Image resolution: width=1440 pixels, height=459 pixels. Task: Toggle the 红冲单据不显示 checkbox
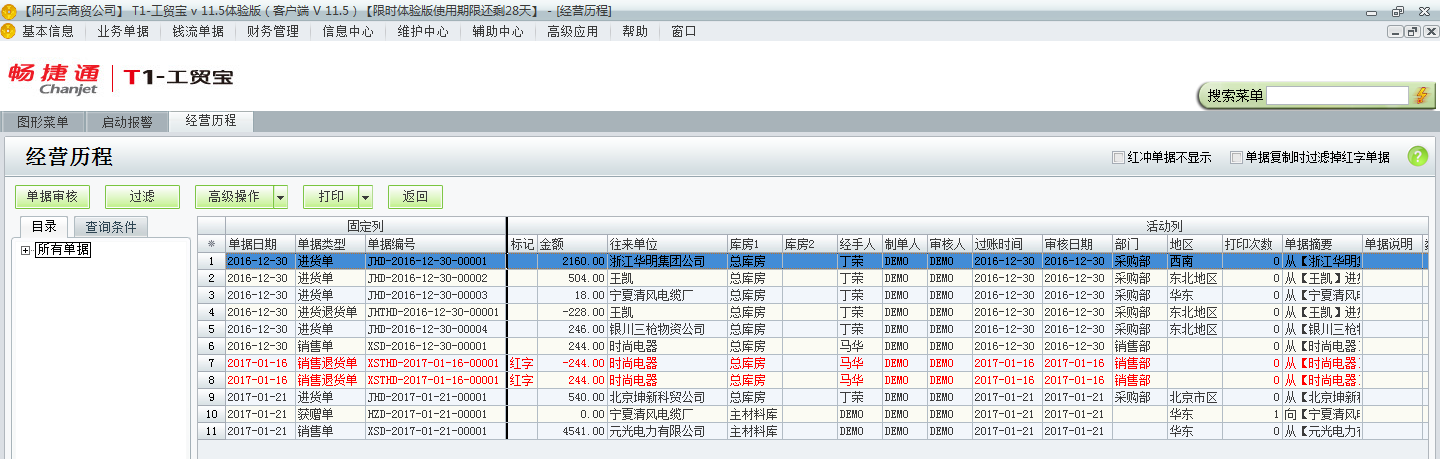tap(1118, 157)
